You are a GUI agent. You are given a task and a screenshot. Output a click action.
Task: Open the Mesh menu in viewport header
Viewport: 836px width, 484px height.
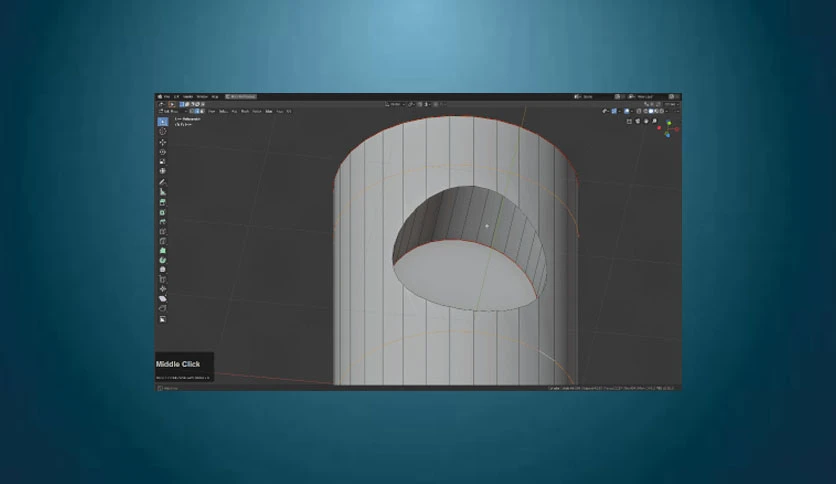tap(245, 111)
